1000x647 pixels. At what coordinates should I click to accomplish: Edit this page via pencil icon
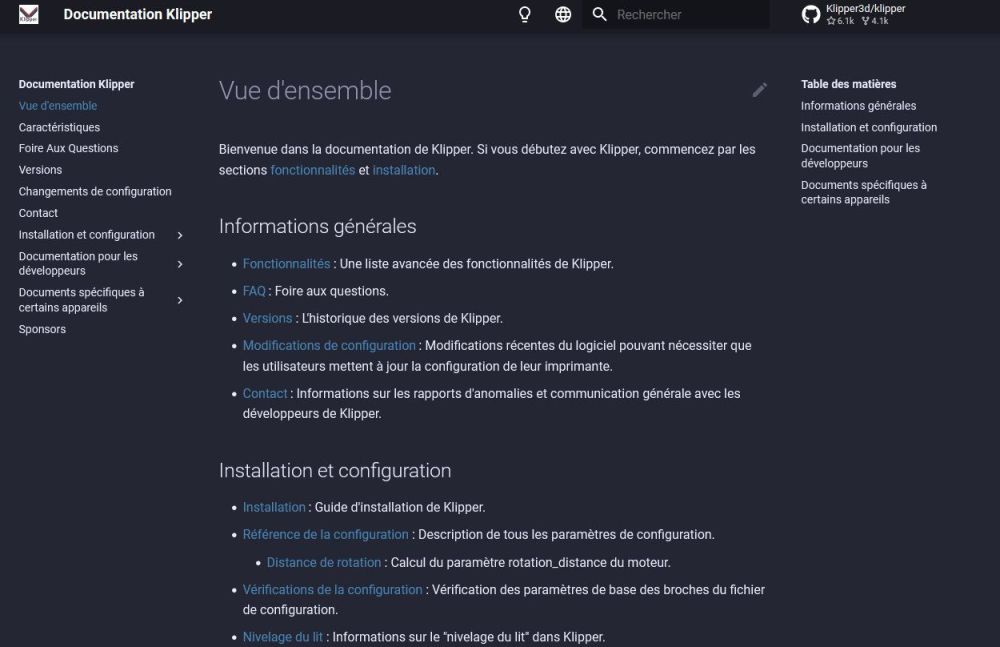[759, 90]
